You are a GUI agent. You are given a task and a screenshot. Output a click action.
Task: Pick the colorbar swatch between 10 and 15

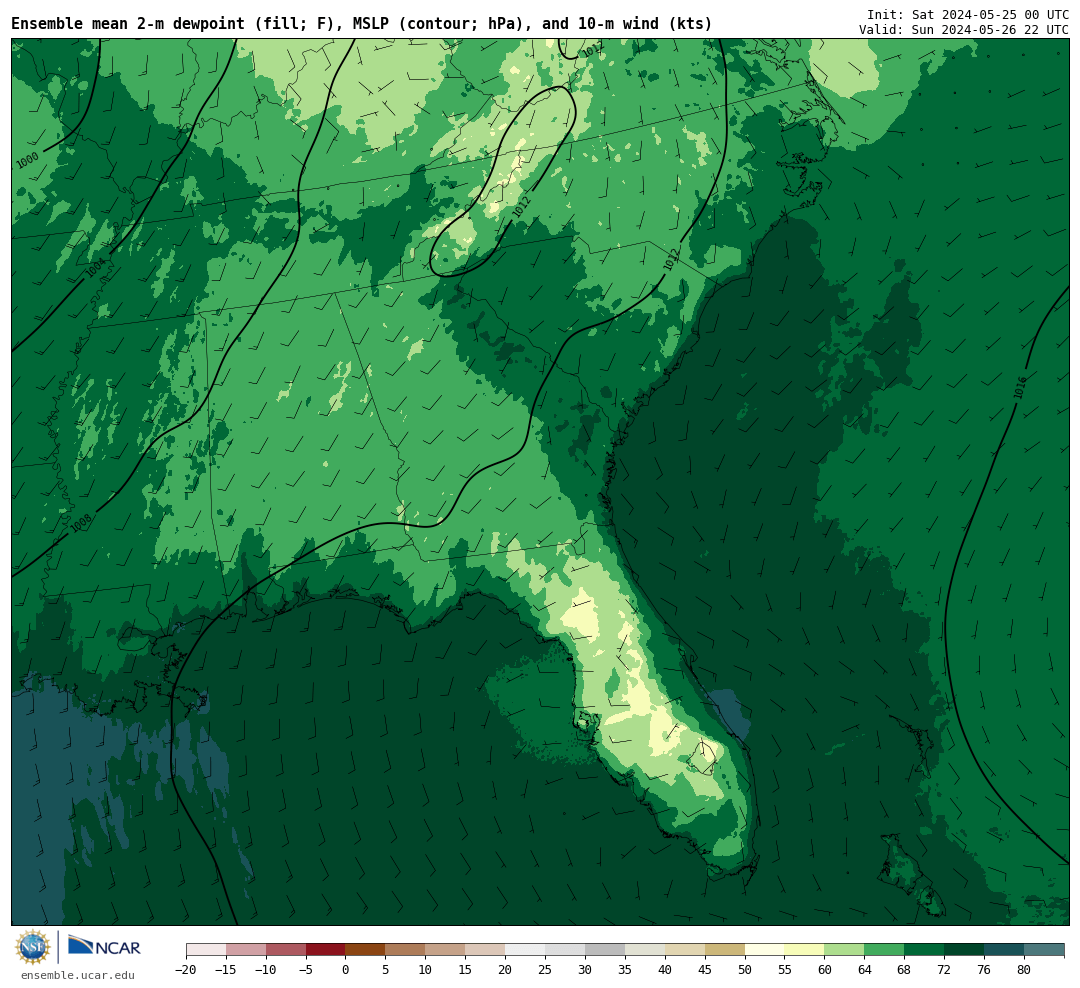[446, 950]
